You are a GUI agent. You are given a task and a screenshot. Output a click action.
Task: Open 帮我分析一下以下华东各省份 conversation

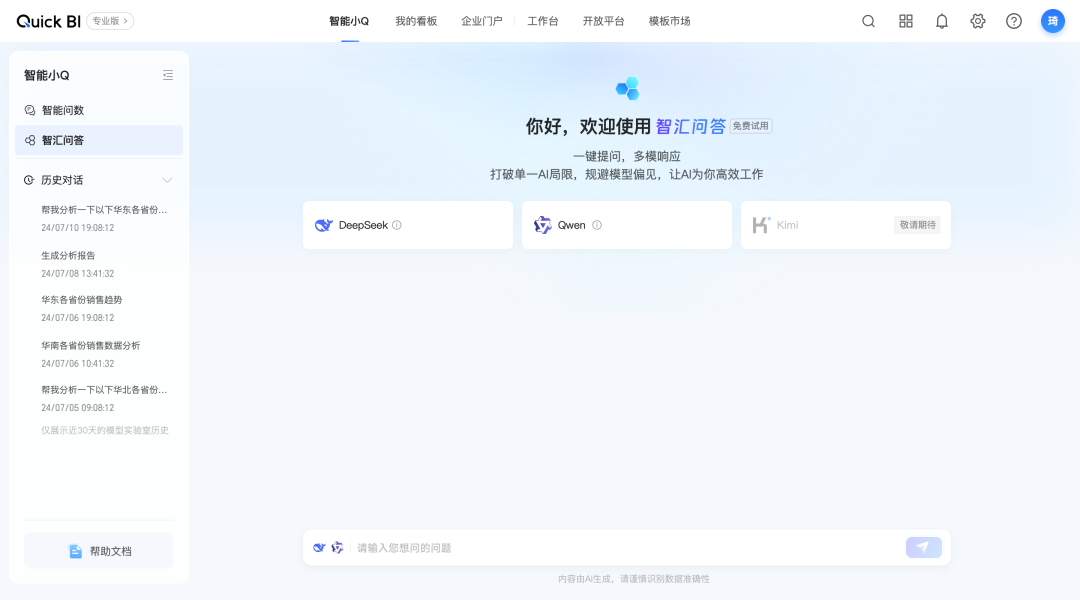104,218
